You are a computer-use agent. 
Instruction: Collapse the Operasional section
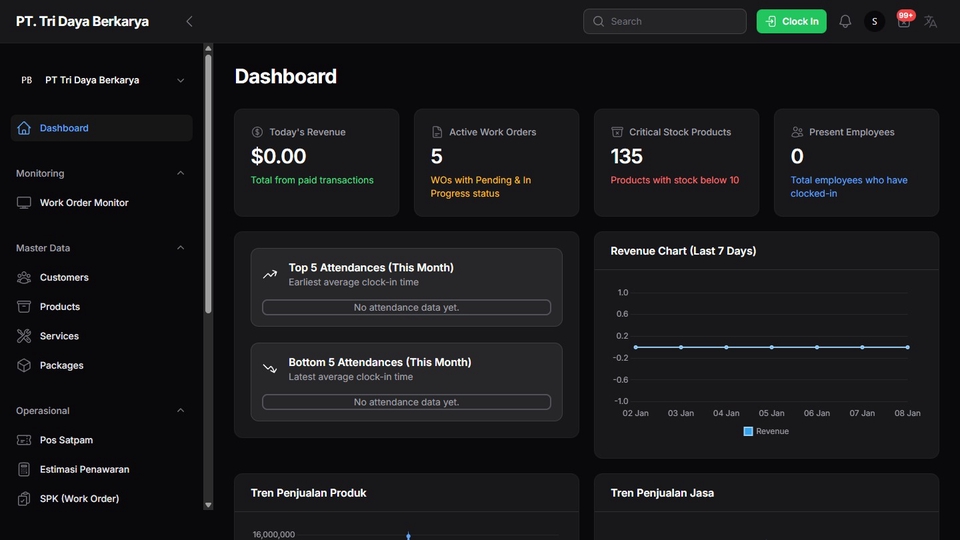point(180,411)
